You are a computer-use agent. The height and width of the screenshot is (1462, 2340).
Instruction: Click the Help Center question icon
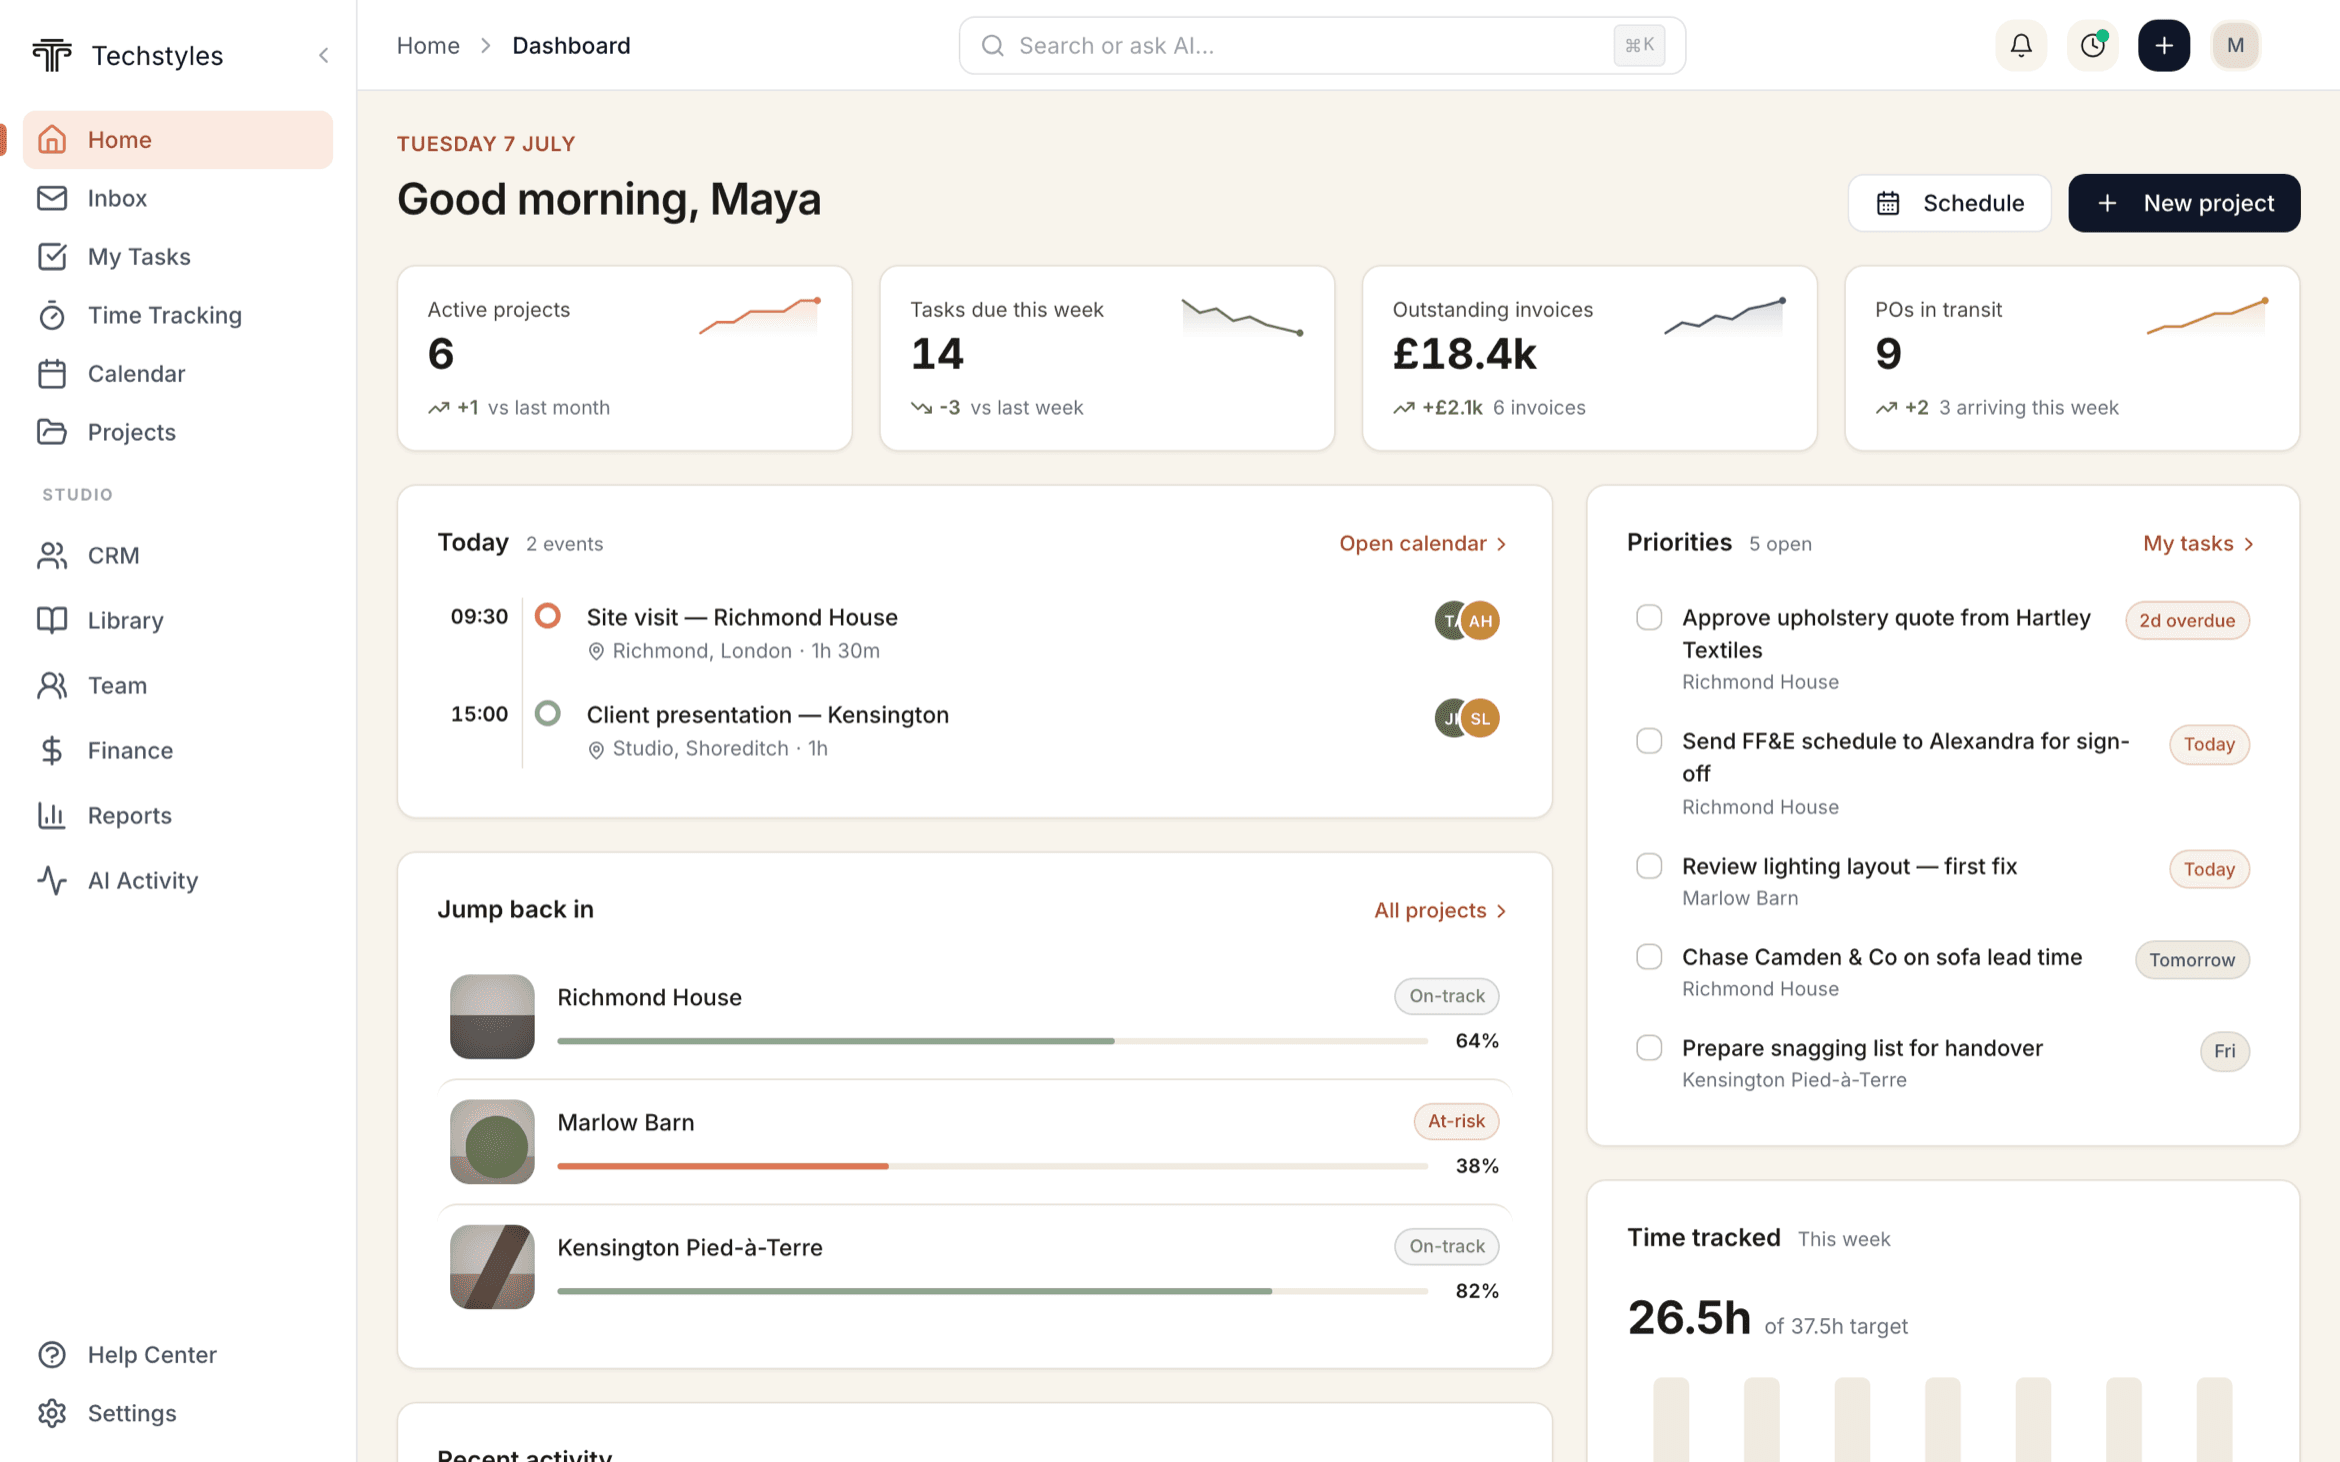(x=52, y=1354)
